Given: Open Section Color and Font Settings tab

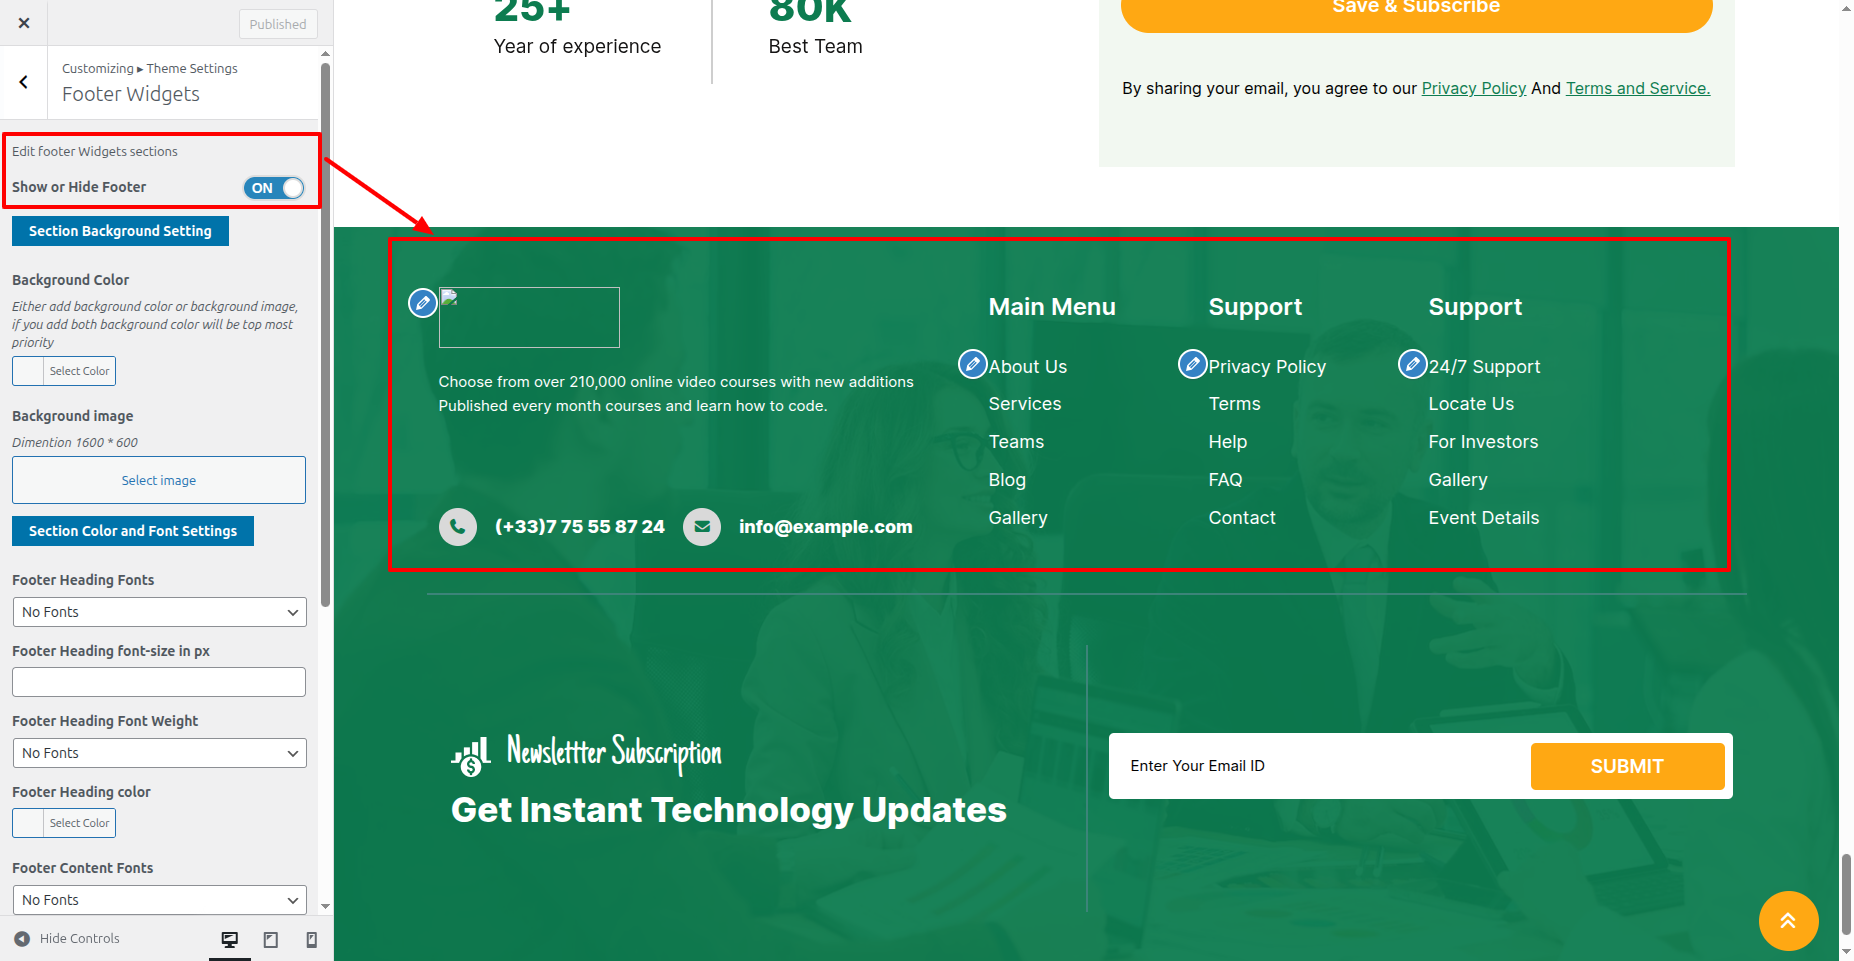Looking at the screenshot, I should point(133,531).
